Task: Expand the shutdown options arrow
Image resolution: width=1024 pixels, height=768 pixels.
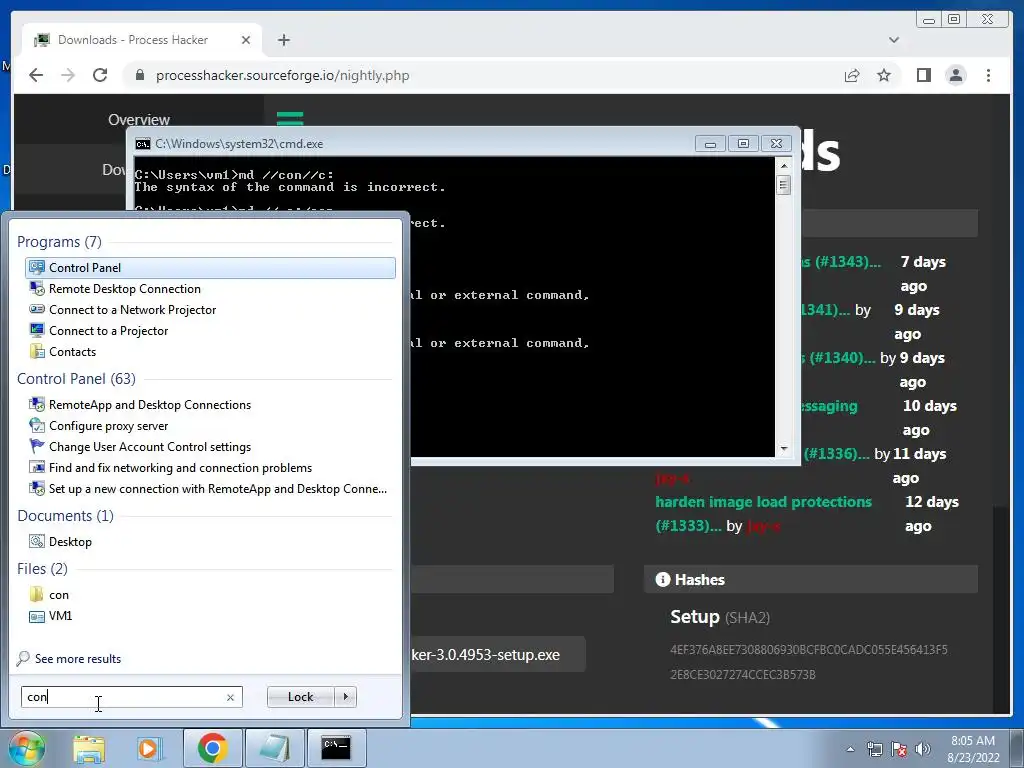Action: tap(345, 697)
